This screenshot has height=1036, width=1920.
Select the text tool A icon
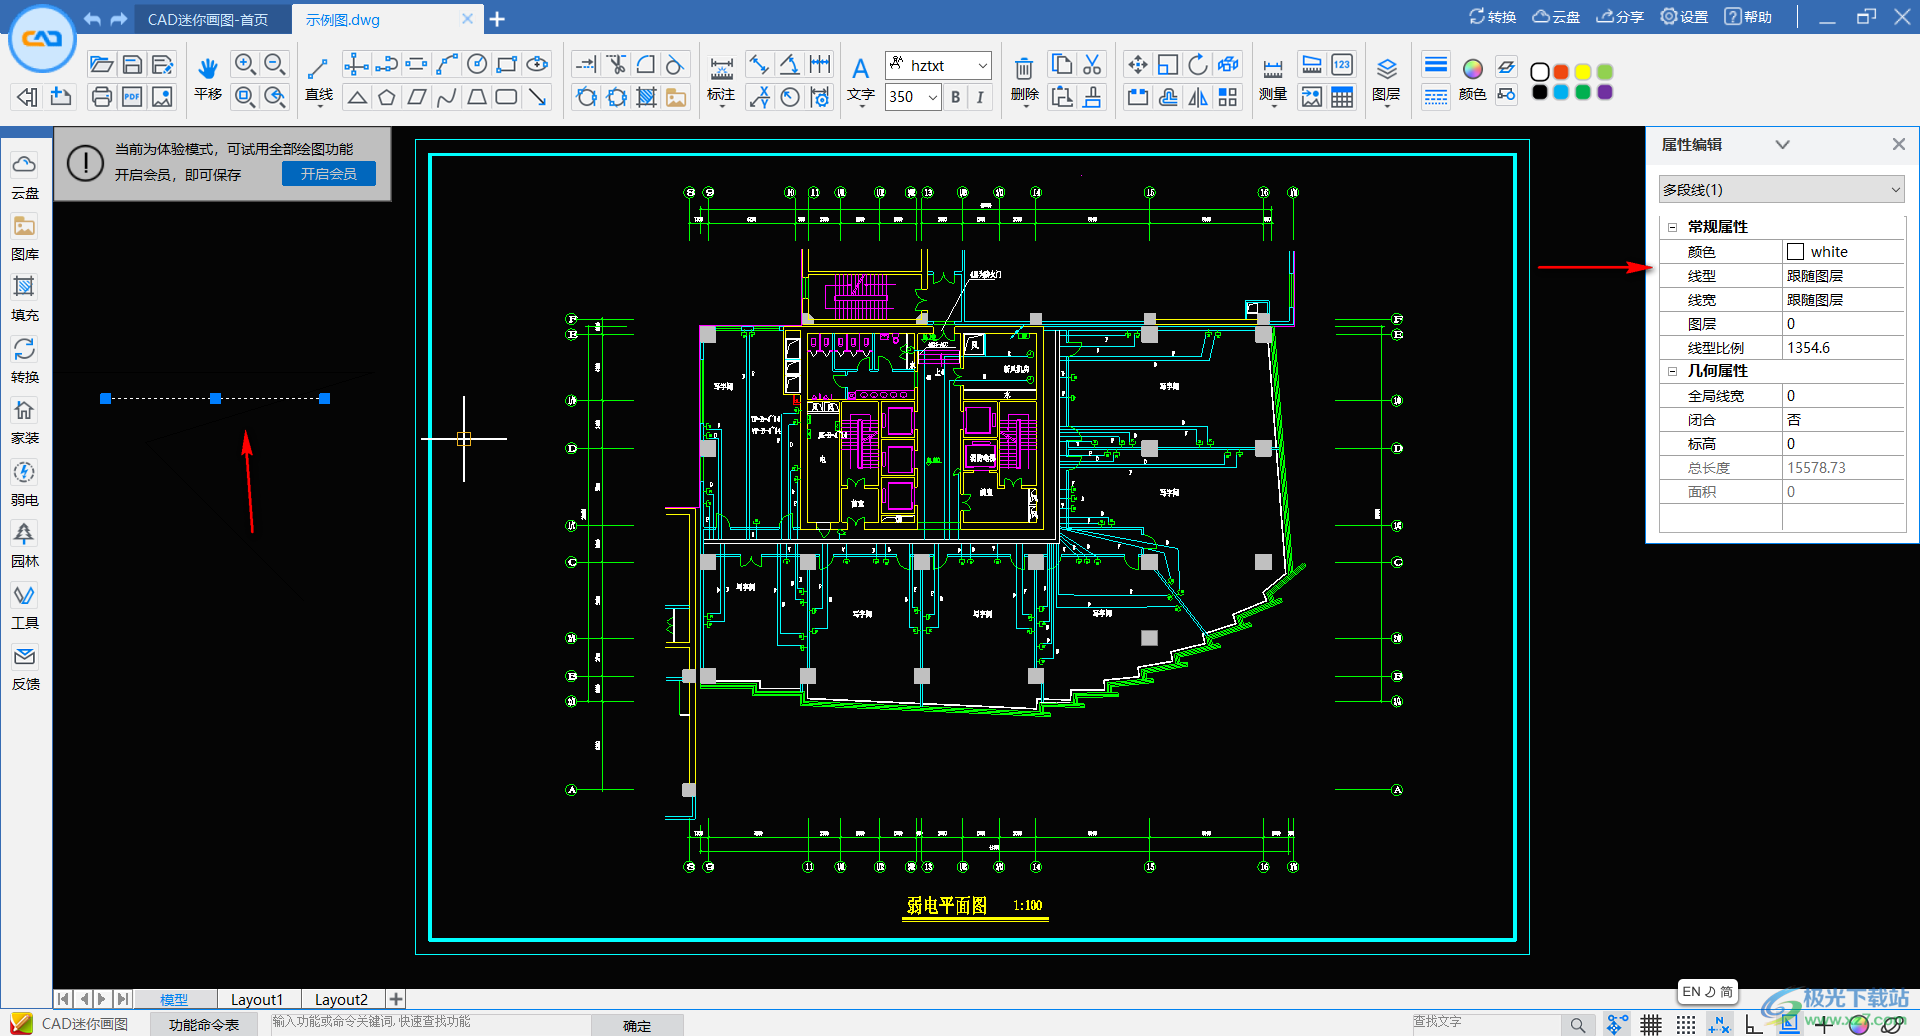tap(860, 68)
